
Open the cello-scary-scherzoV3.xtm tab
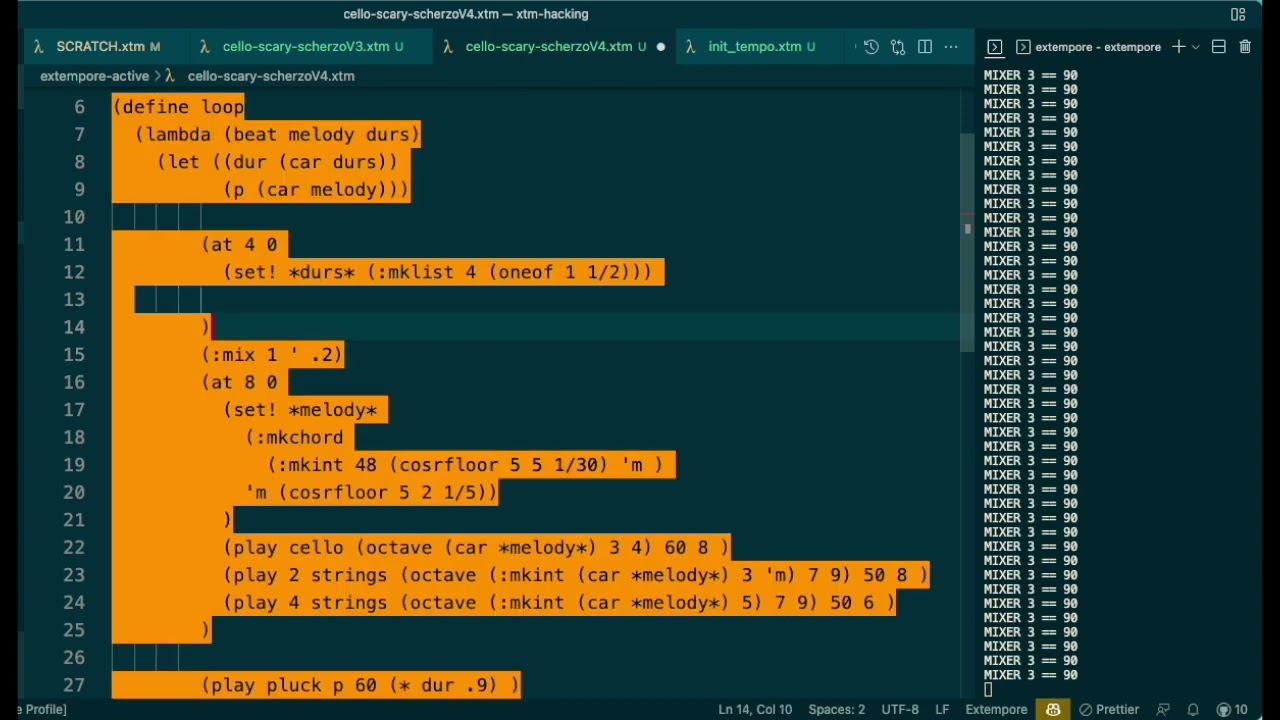(311, 47)
